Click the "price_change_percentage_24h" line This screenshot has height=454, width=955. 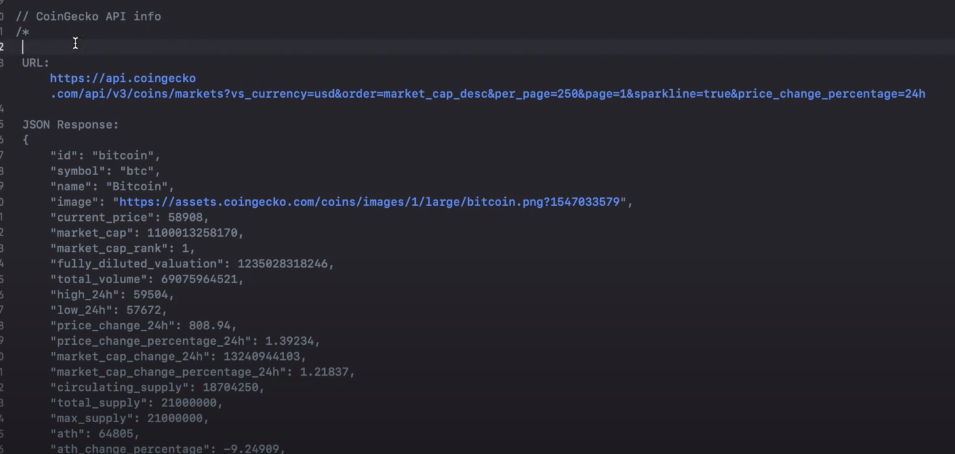pyautogui.click(x=185, y=341)
